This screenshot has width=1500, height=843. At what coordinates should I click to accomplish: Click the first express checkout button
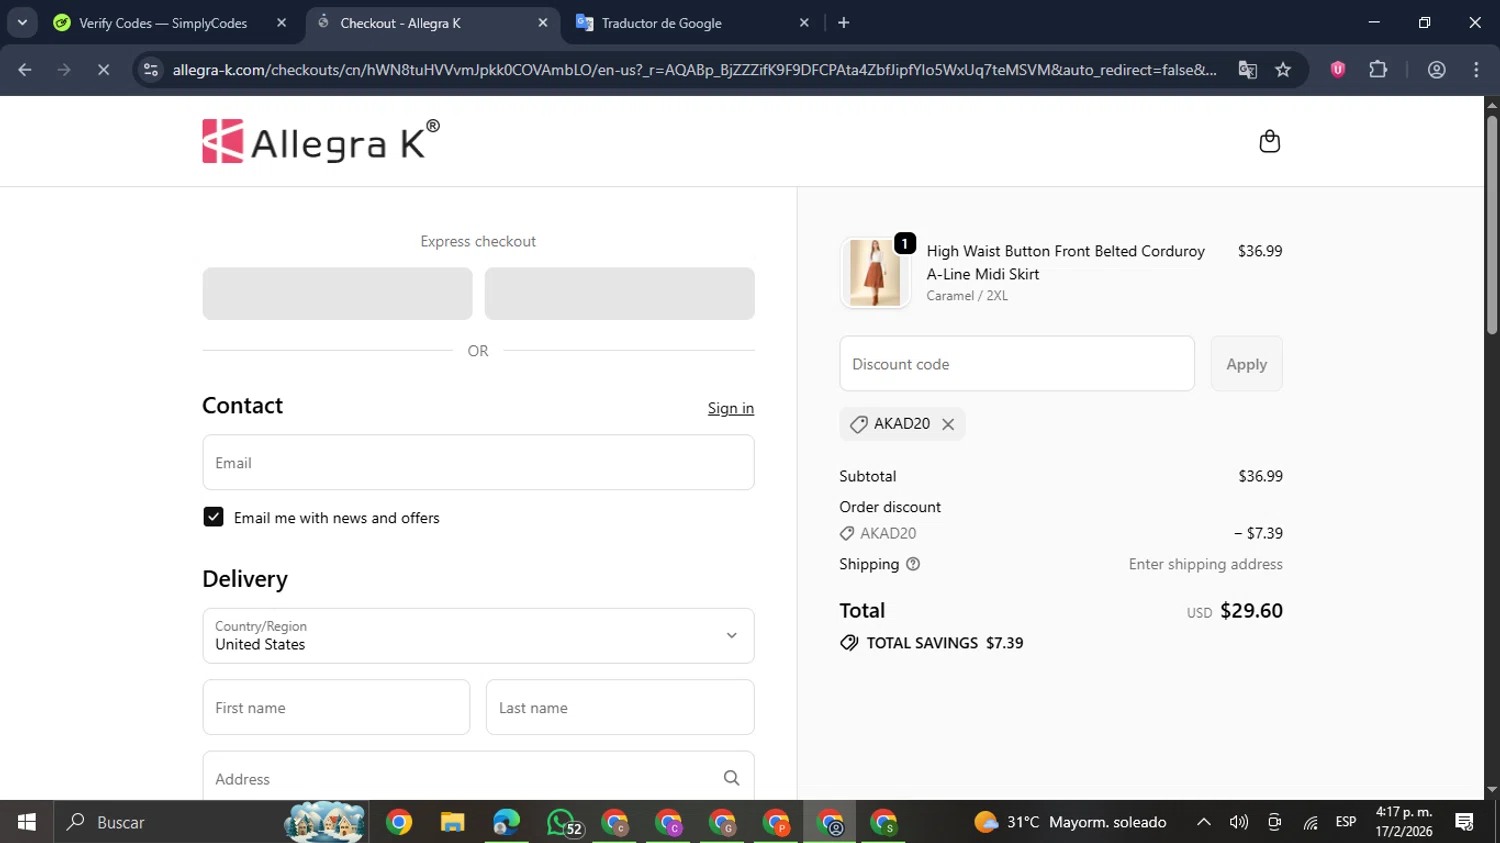pyautogui.click(x=337, y=294)
